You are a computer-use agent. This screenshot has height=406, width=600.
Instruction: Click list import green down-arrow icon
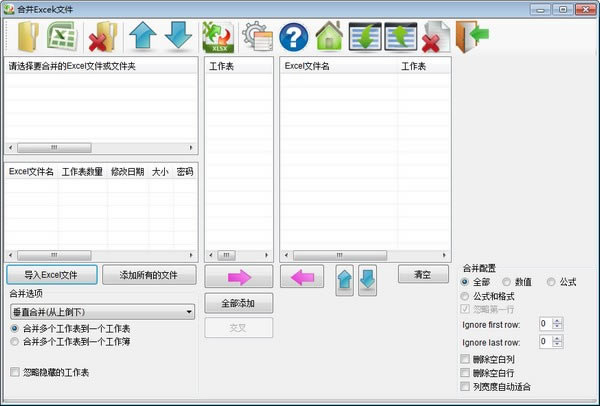pyautogui.click(x=365, y=36)
